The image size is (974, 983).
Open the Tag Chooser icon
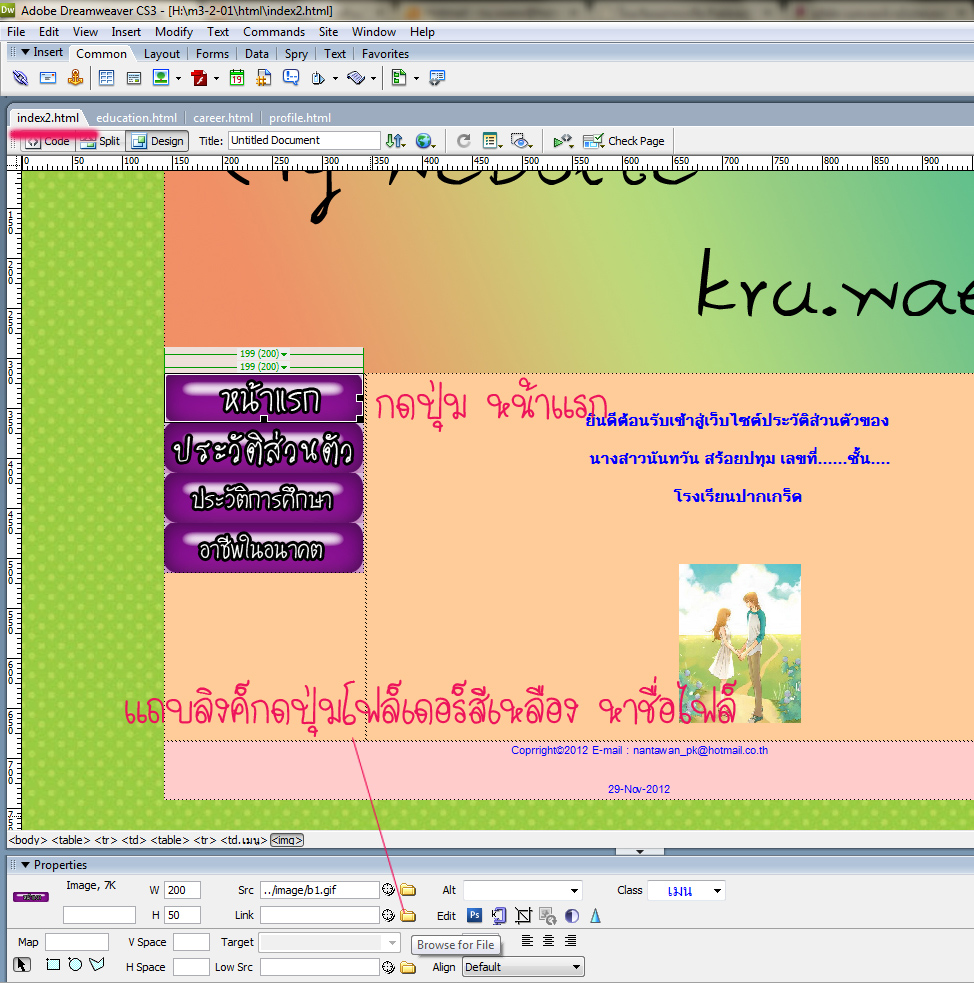tap(437, 78)
